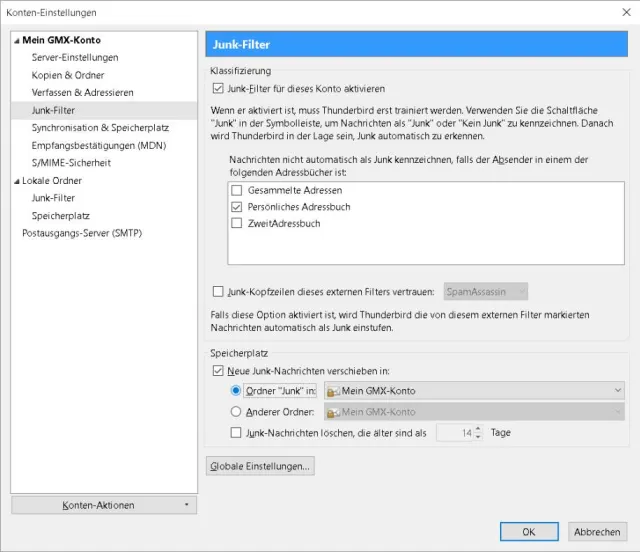Disable Junk-Filter für dieses Konto aktivieren

(x=220, y=89)
